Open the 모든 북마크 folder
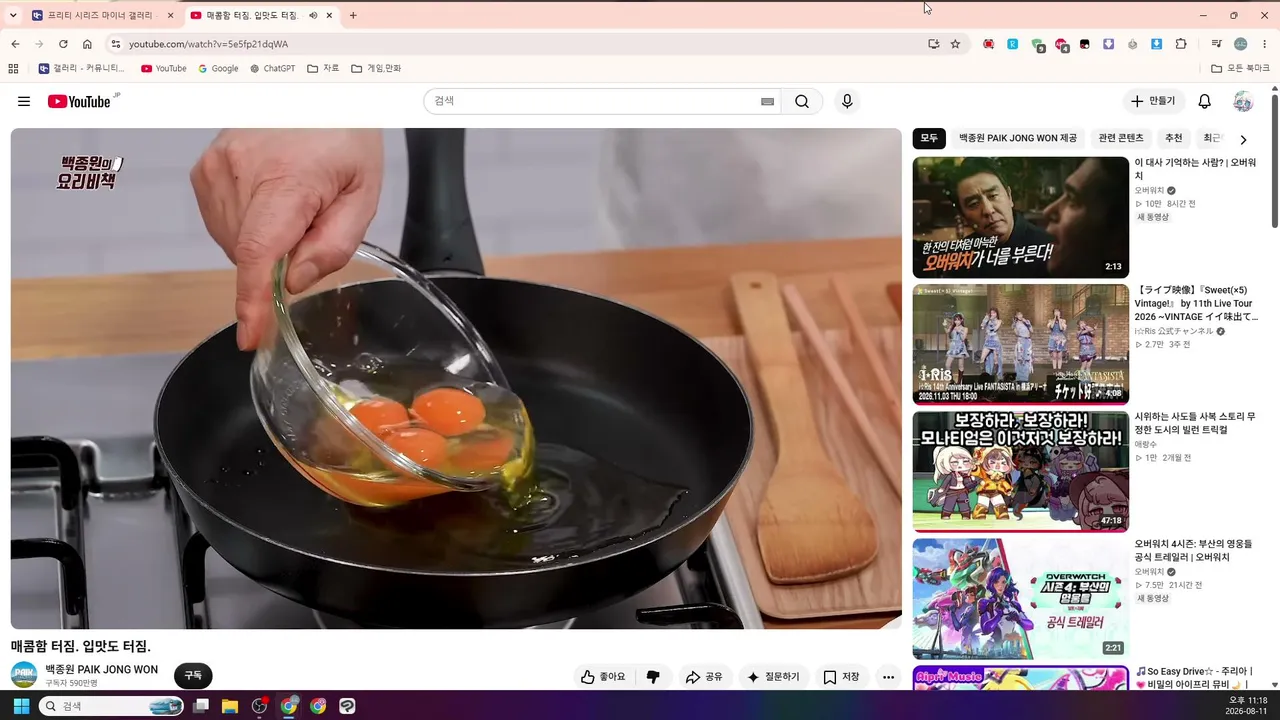The width and height of the screenshot is (1280, 720). pos(1240,68)
